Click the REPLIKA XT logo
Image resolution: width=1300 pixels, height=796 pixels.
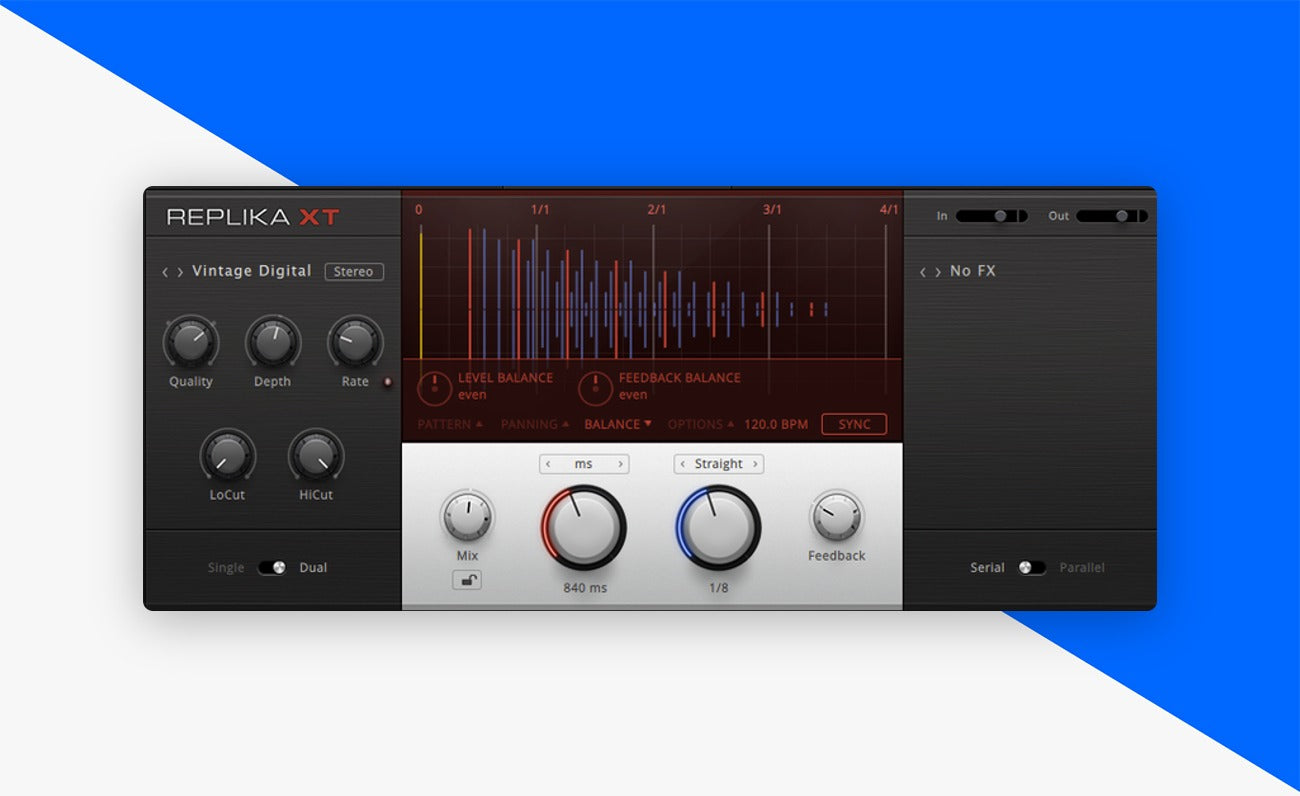click(x=253, y=217)
